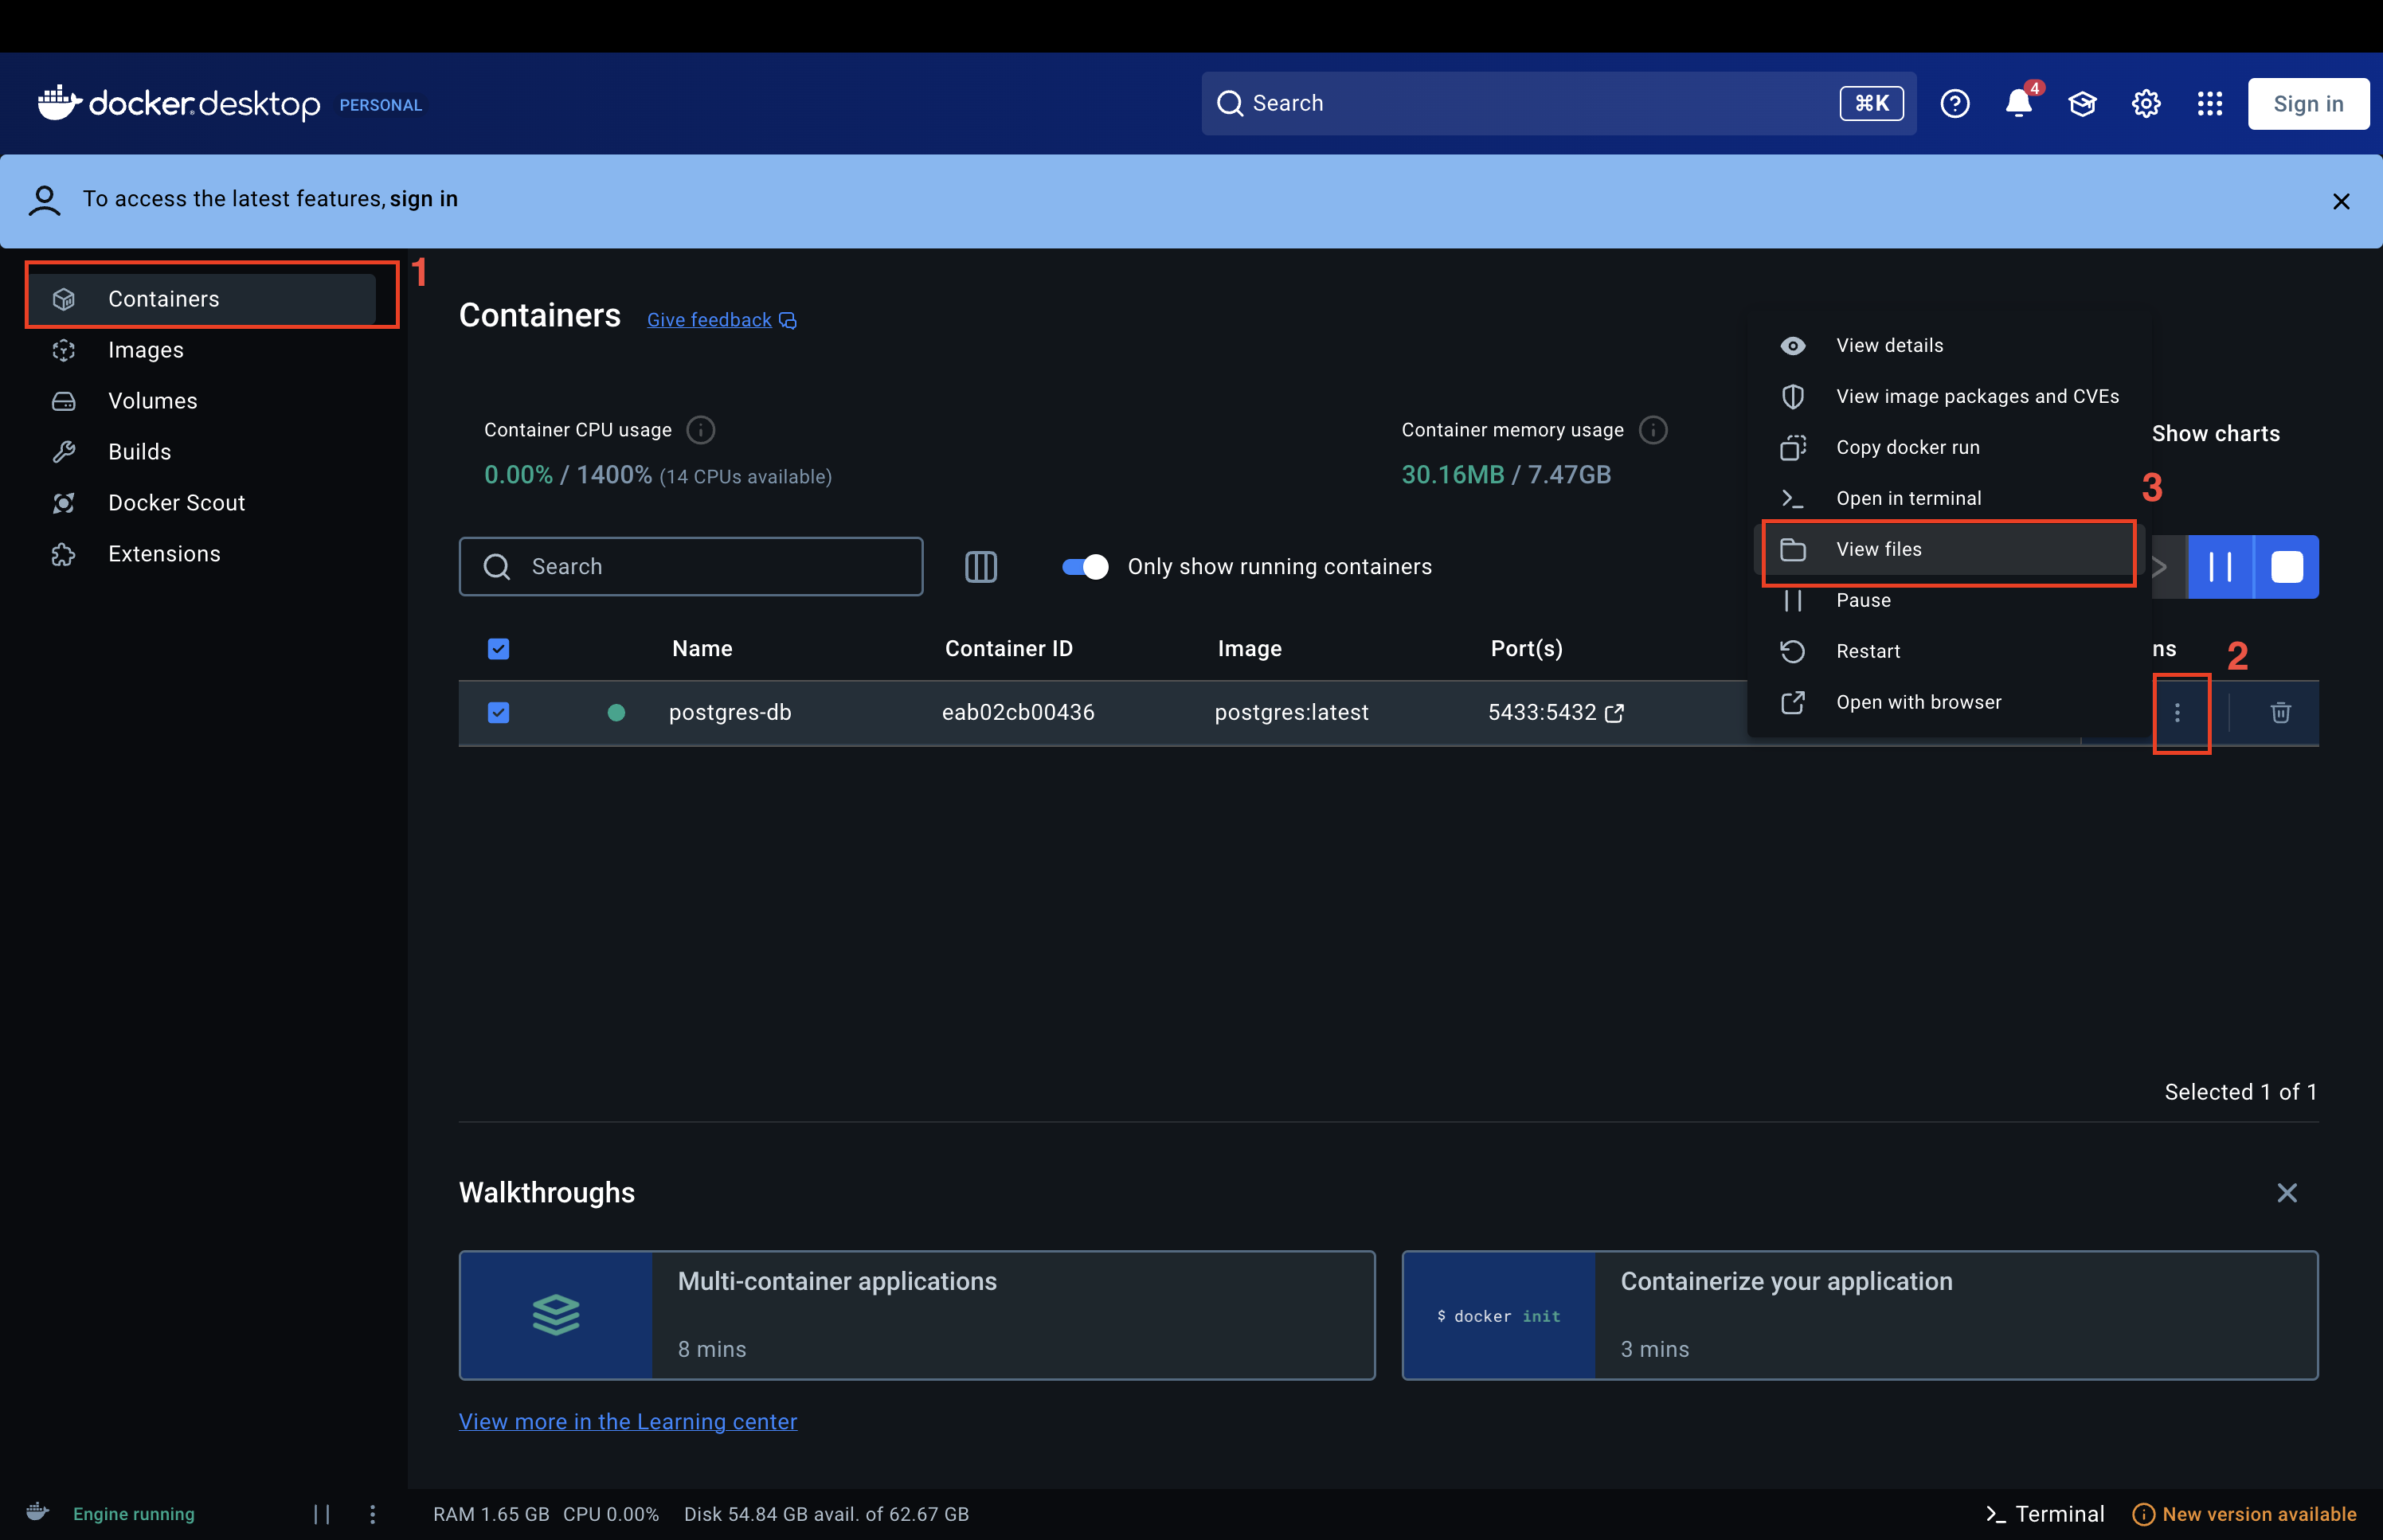Open the settings gear icon

pyautogui.click(x=2146, y=104)
